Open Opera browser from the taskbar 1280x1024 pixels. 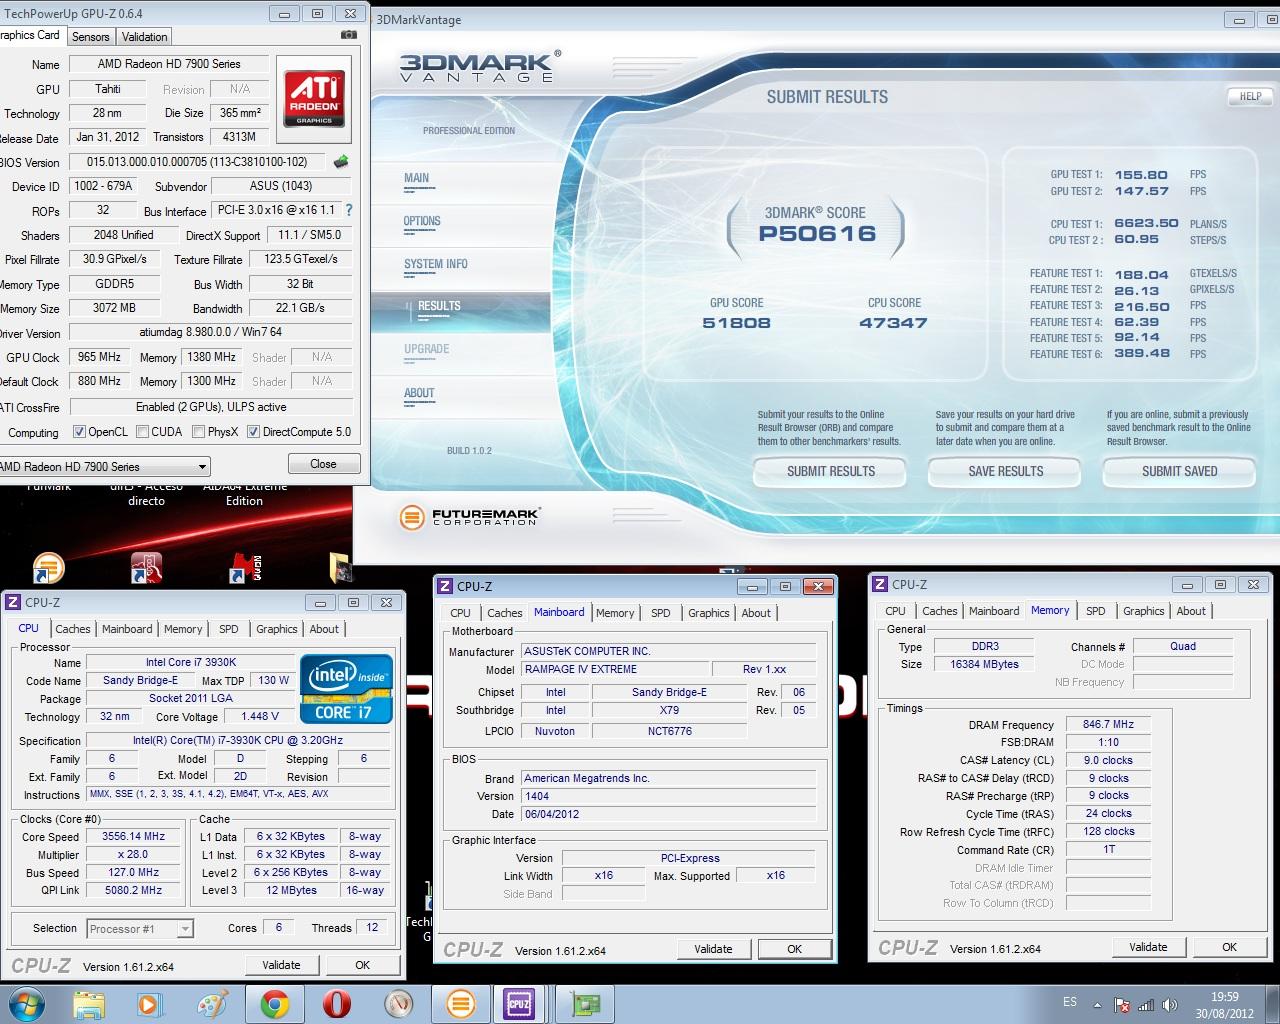(x=336, y=1003)
